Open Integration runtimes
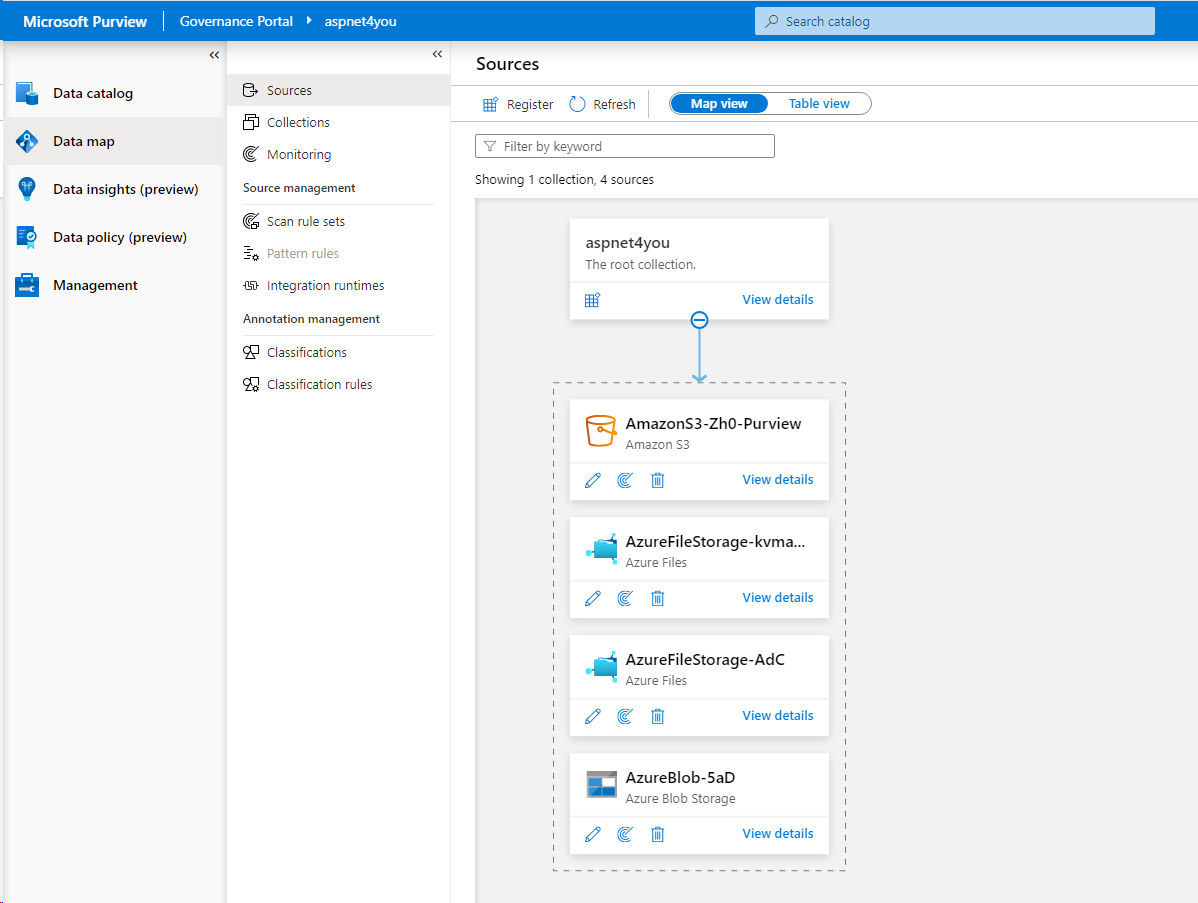This screenshot has width=1198, height=903. point(338,286)
